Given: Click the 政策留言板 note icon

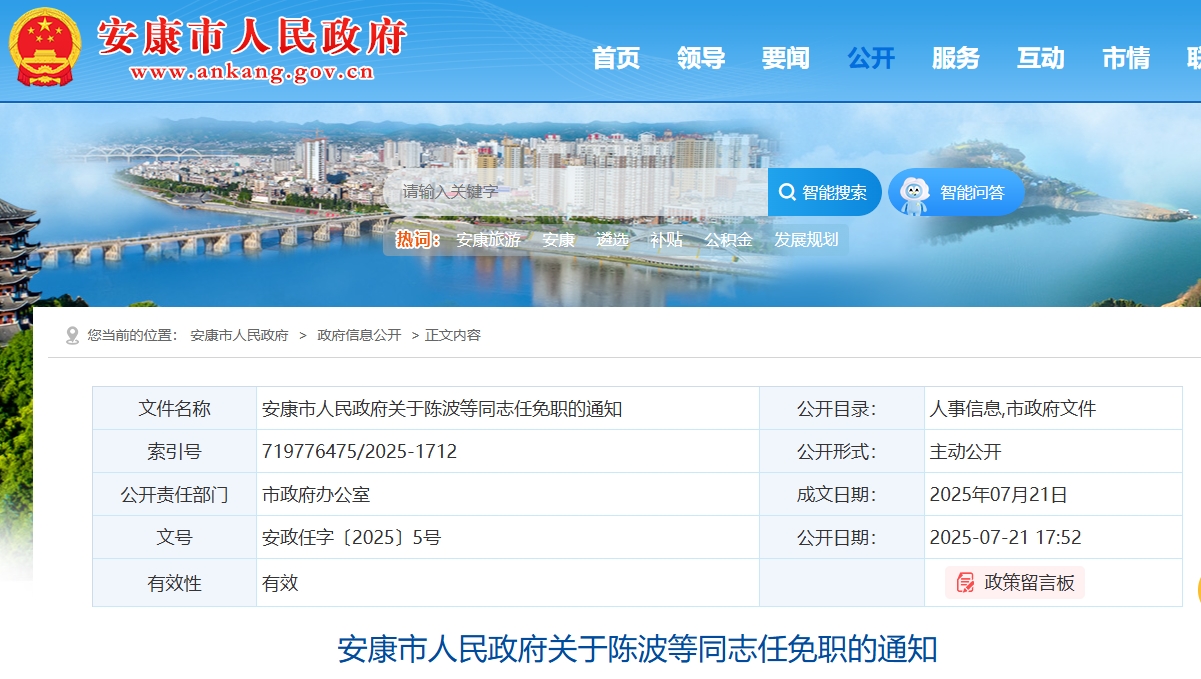Looking at the screenshot, I should pyautogui.click(x=965, y=582).
